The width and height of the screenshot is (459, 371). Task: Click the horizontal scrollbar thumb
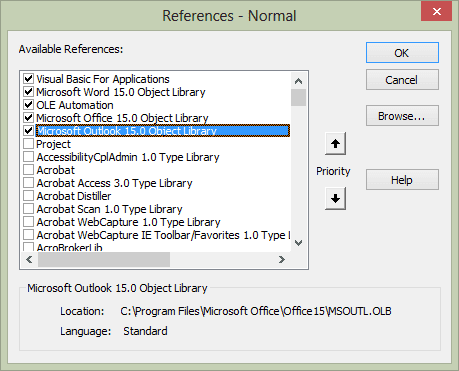pos(104,259)
